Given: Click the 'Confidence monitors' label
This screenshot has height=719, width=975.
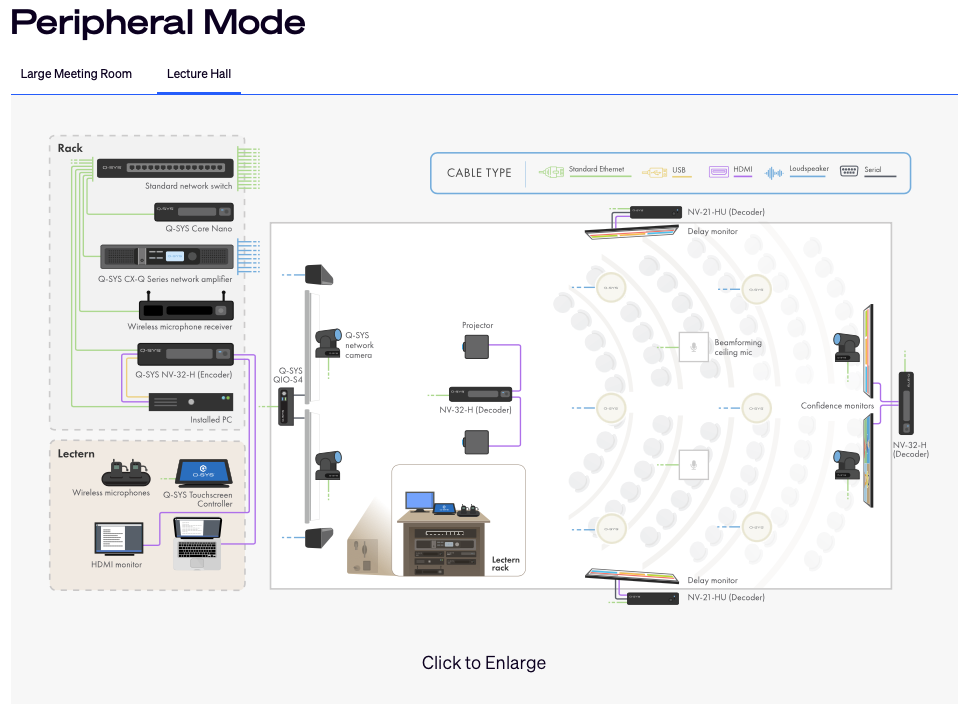Looking at the screenshot, I should 837,406.
